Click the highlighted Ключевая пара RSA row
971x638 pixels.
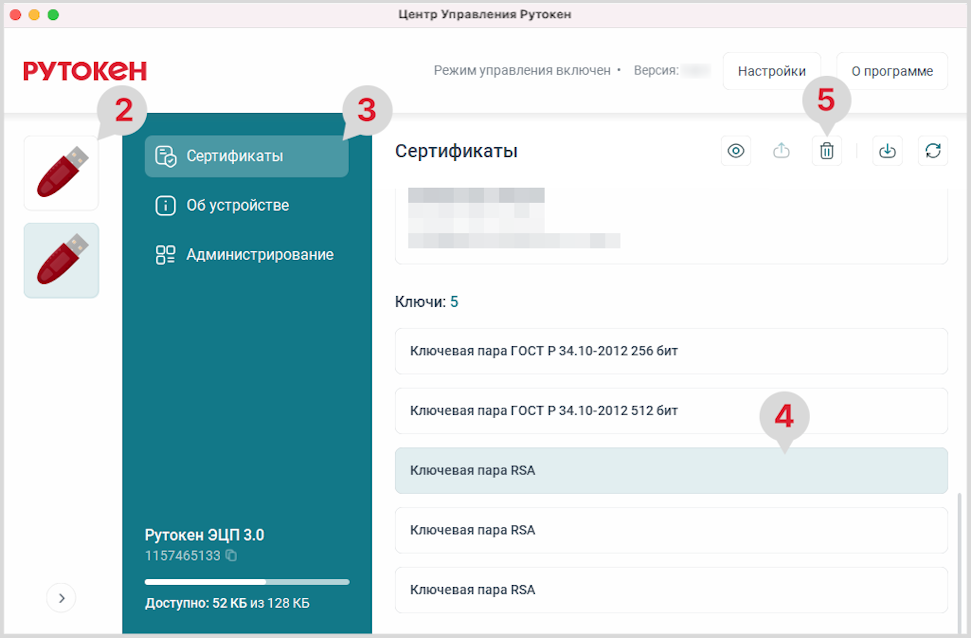point(670,470)
